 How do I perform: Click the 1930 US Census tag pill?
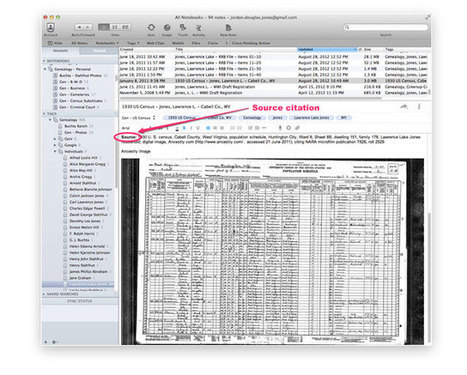(x=181, y=118)
